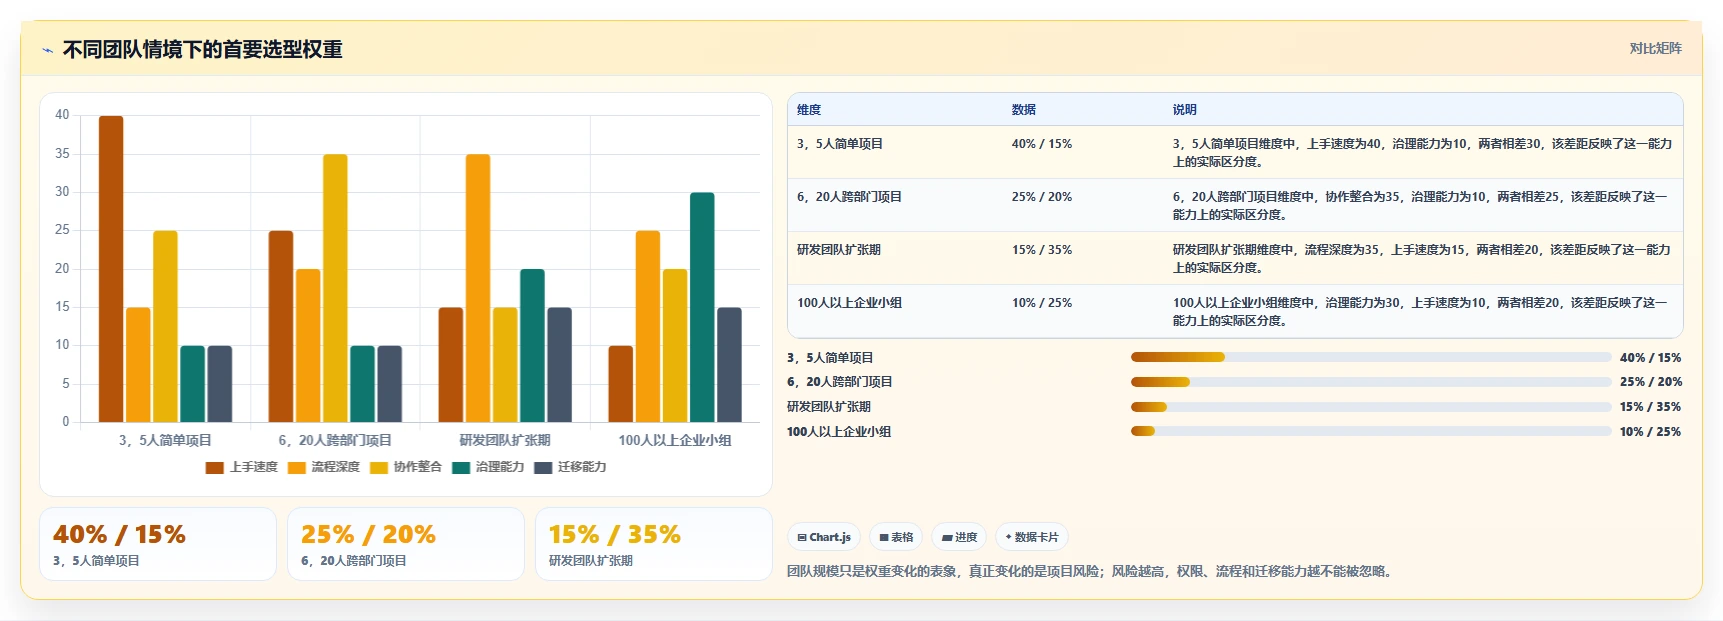
Task: Click the 40% / 15% value in table
Action: (1041, 144)
